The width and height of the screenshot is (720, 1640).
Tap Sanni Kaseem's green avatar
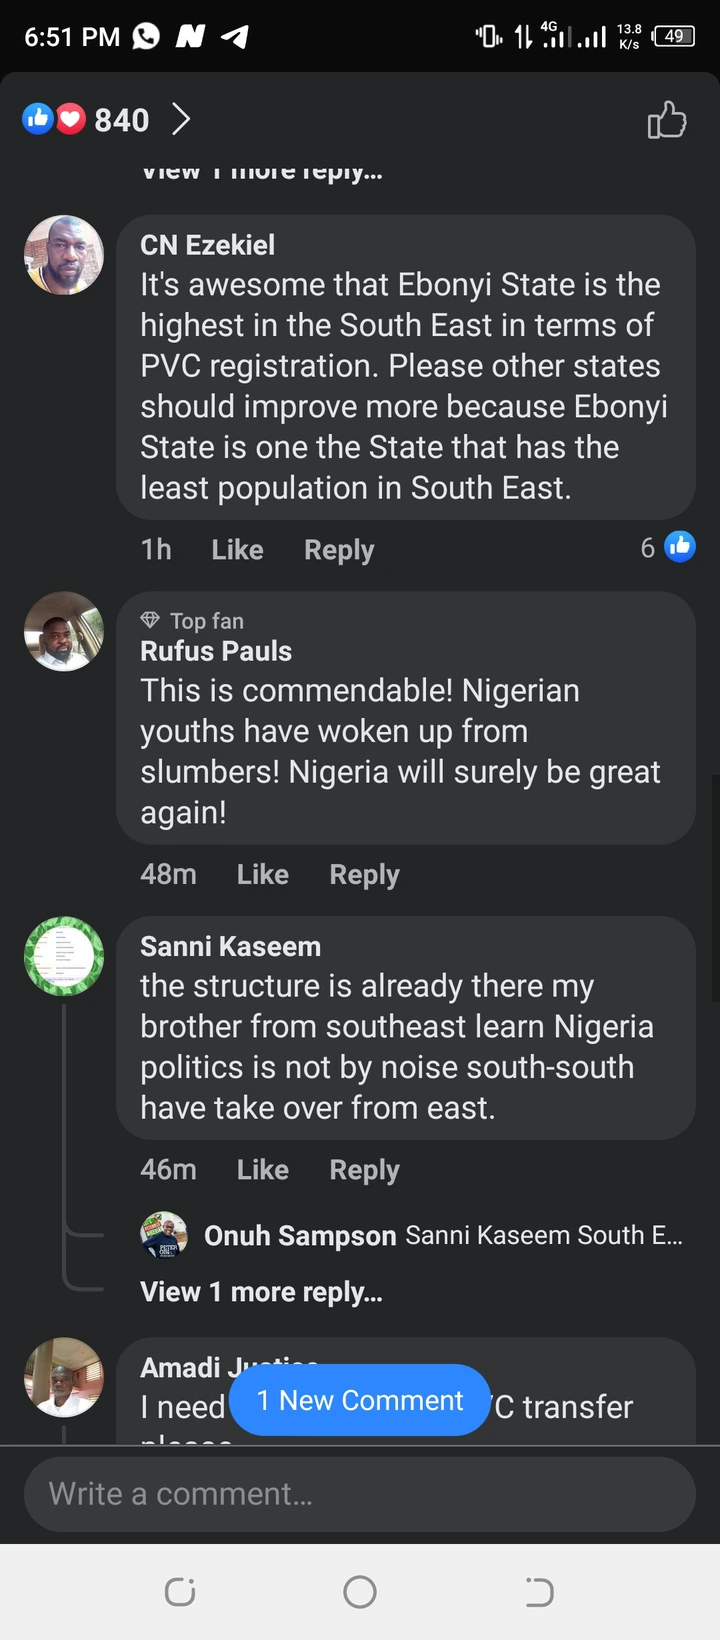click(64, 956)
